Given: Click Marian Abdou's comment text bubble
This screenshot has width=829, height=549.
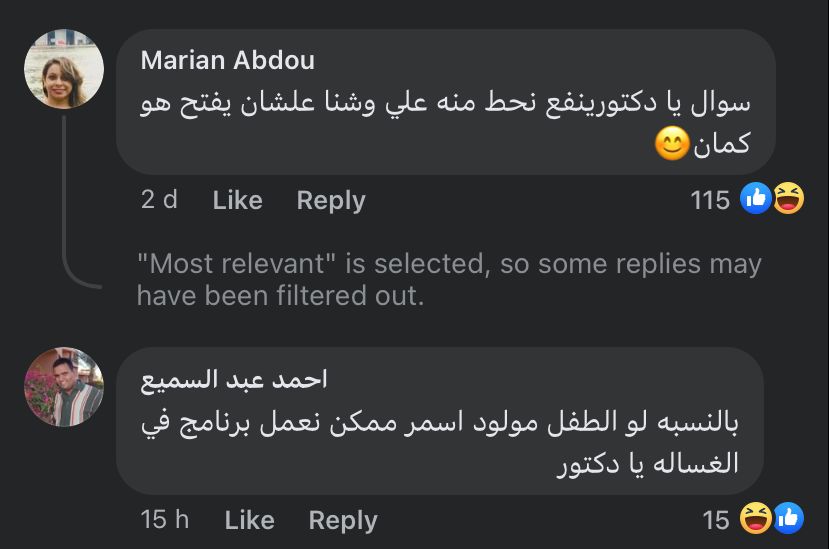Looking at the screenshot, I should (445, 110).
